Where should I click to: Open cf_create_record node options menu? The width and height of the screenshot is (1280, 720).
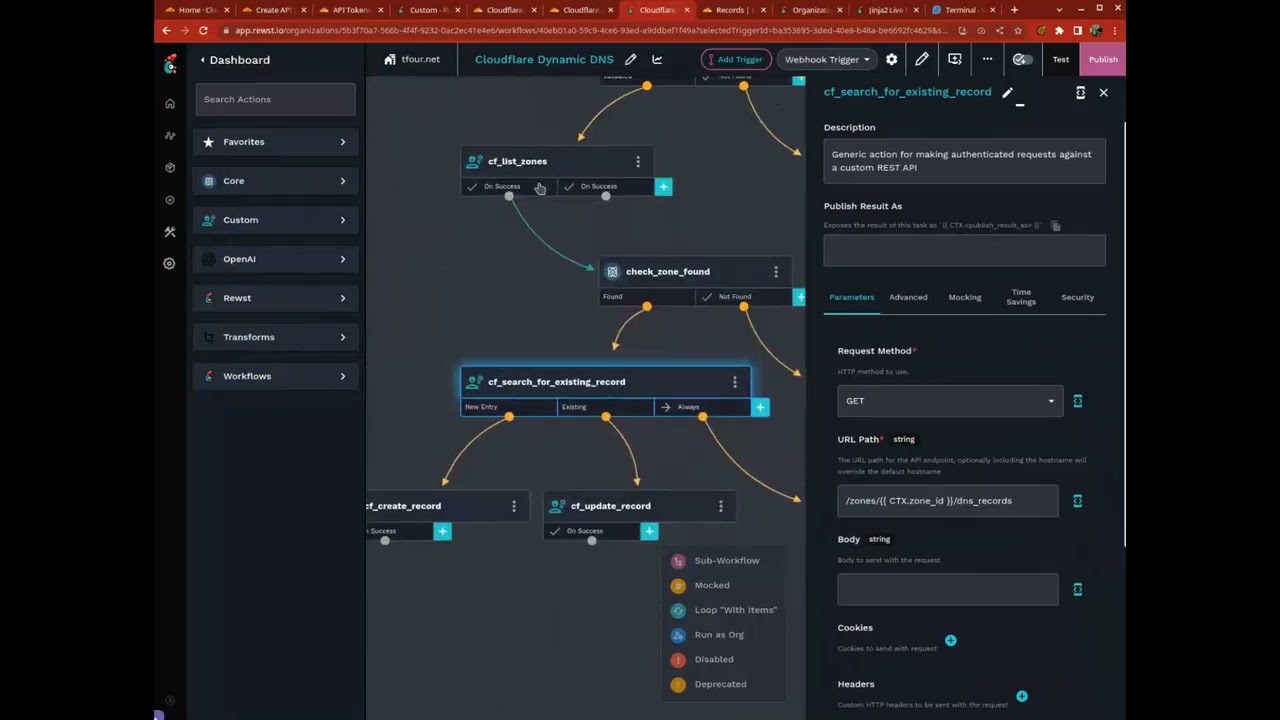click(x=514, y=506)
